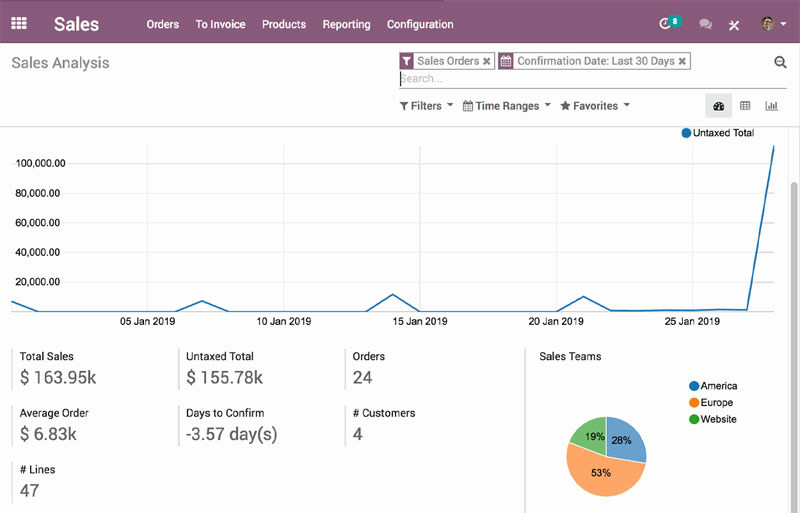Image resolution: width=800 pixels, height=513 pixels.
Task: Expand the Filters dropdown
Action: [426, 106]
